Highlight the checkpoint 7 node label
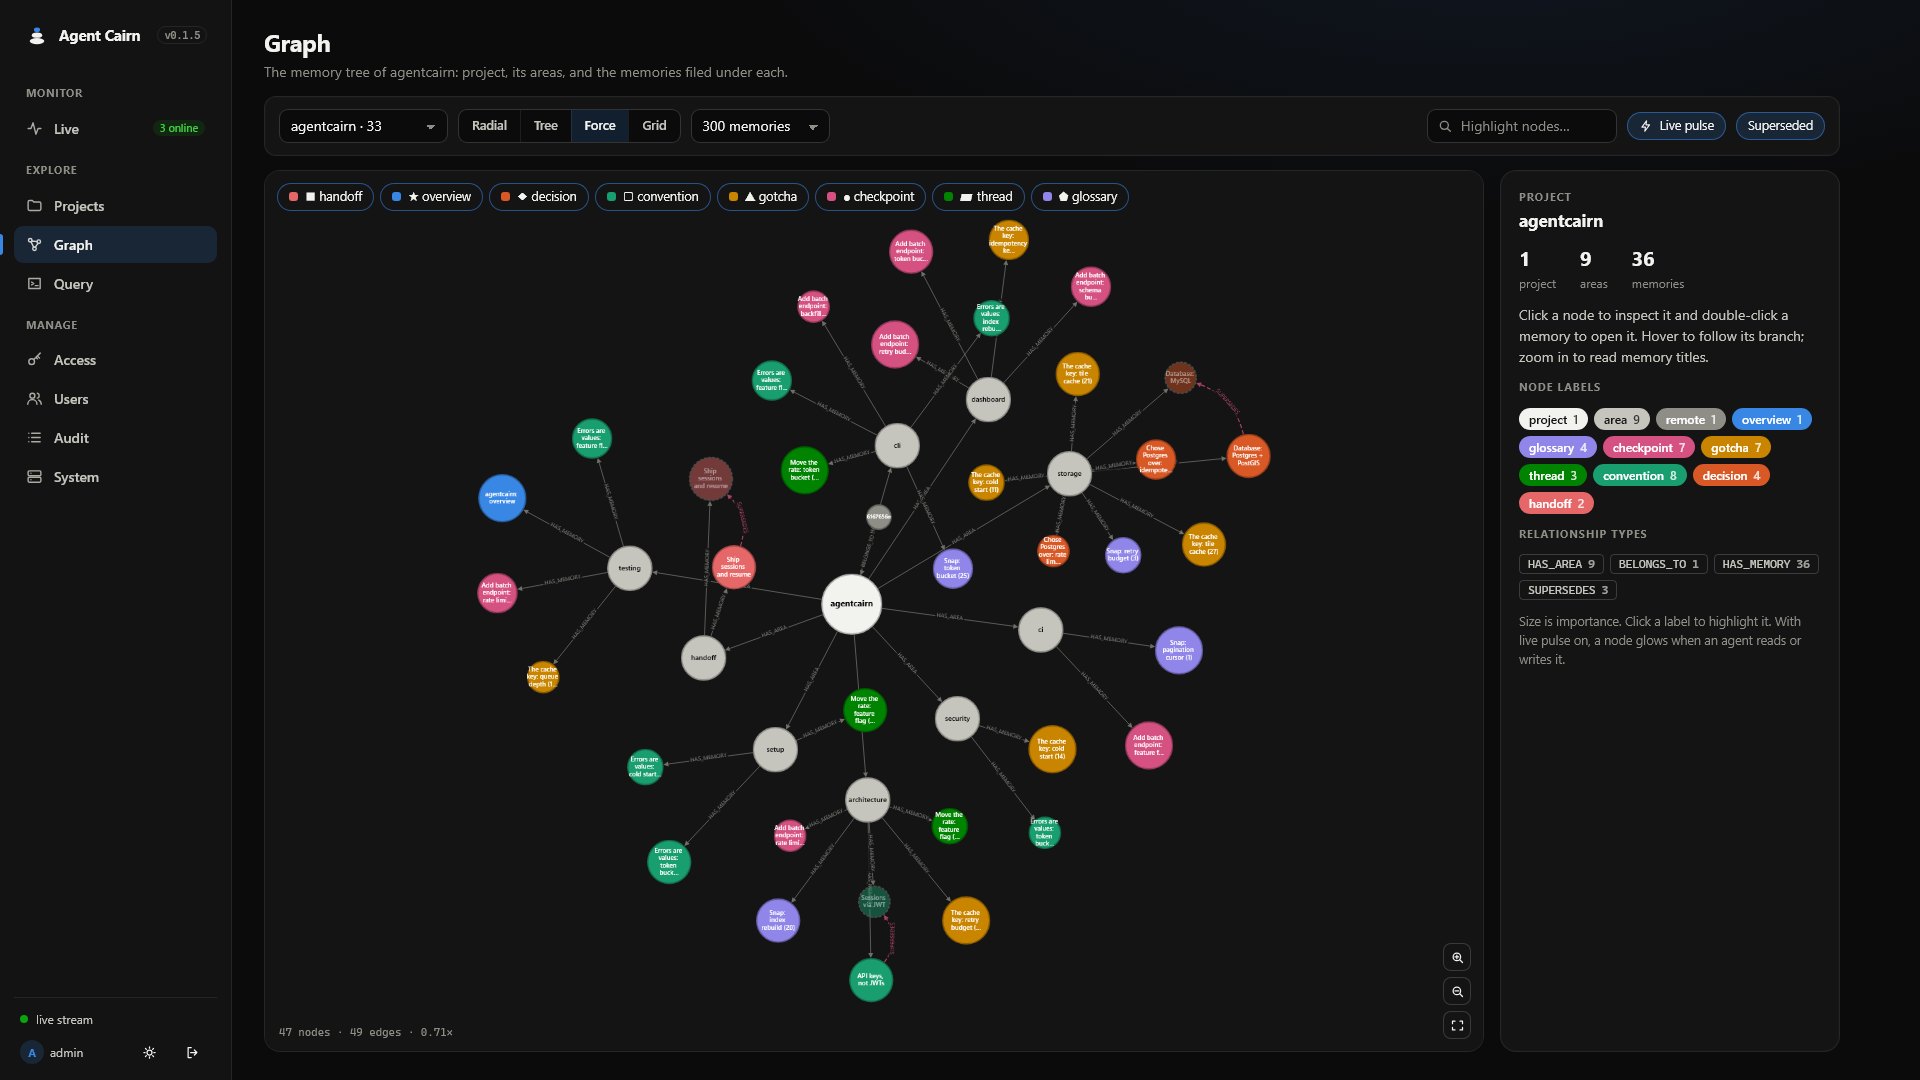 [x=1649, y=448]
